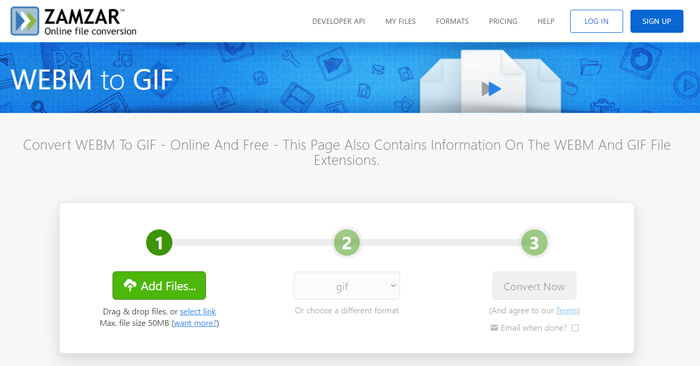
Task: Open the Terms link under Convert Now
Action: 567,311
